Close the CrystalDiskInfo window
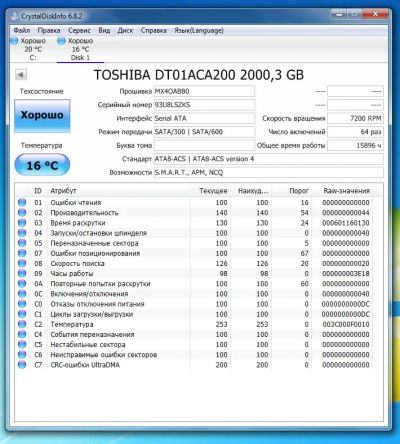Image resolution: width=400 pixels, height=444 pixels. pos(376,14)
